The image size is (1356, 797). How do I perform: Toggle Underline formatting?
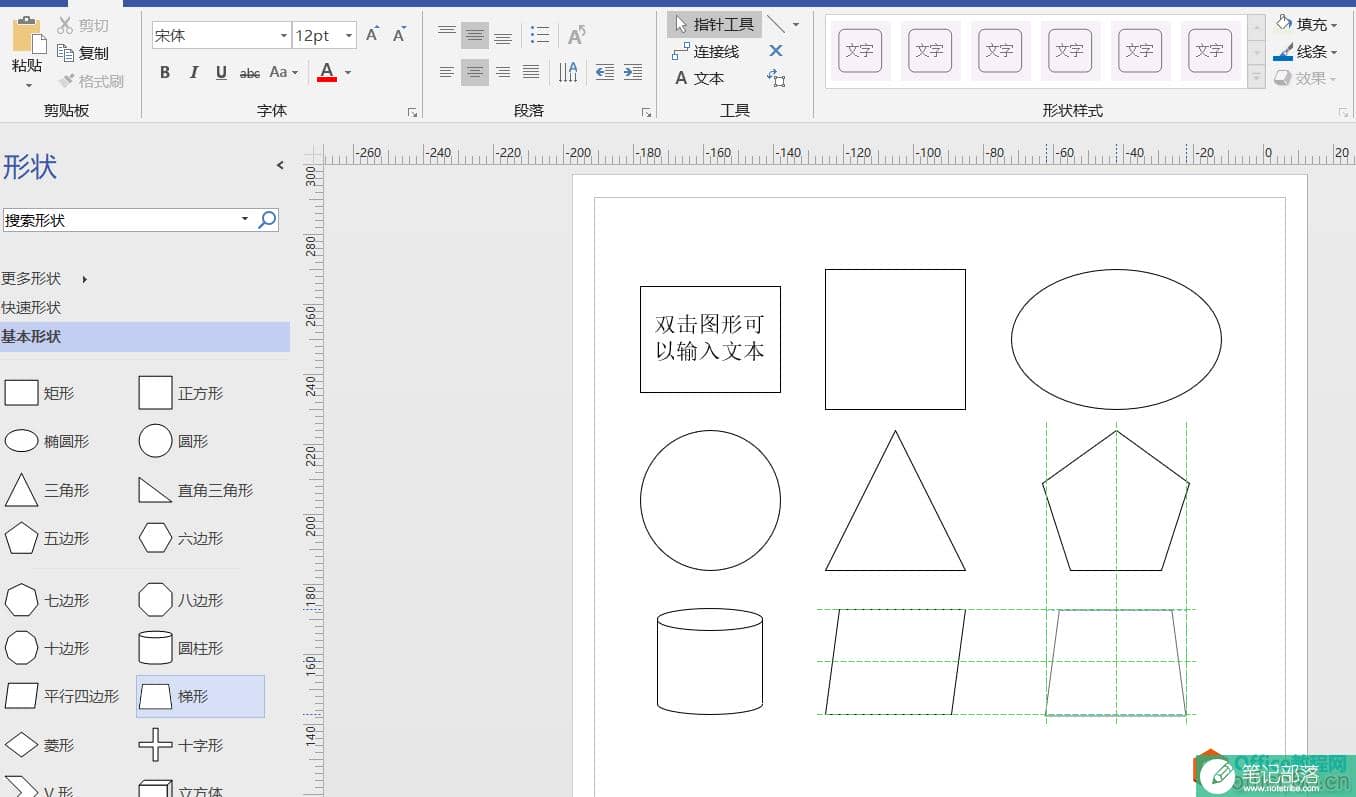(x=221, y=72)
